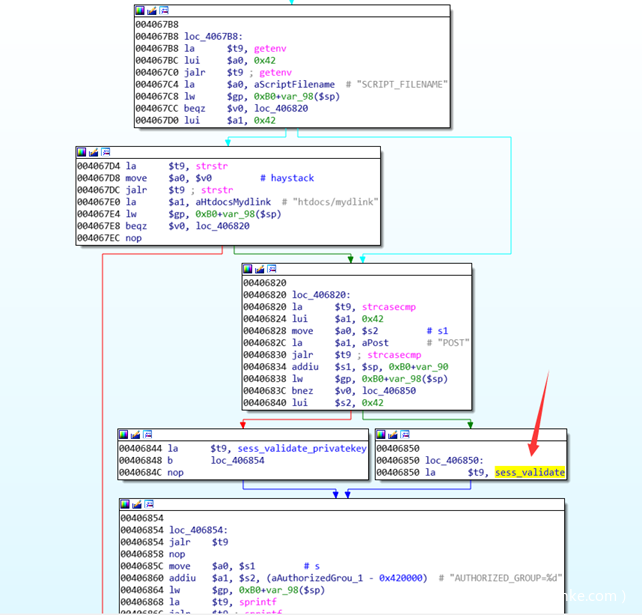The image size is (642, 615).
Task: Click color icon on loc_406820 node header
Action: (x=248, y=269)
